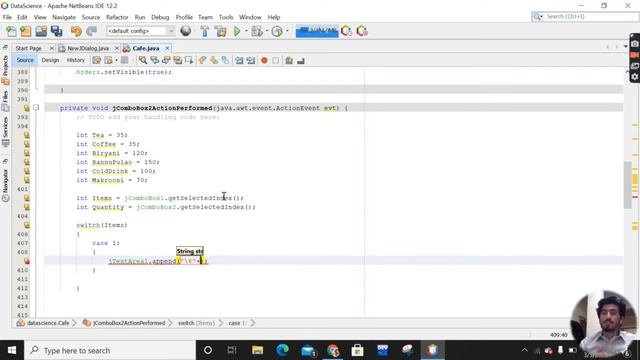Click the Open Project toolbar icon
This screenshot has width=640, height=360.
[x=41, y=31]
